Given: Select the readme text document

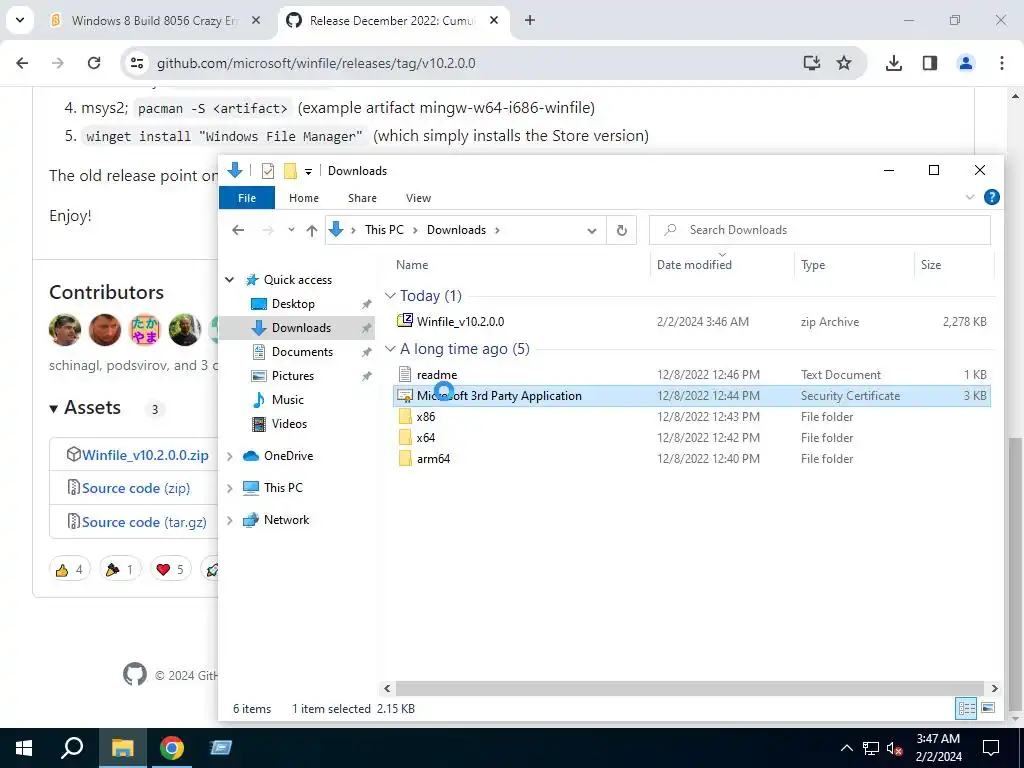Looking at the screenshot, I should (x=692, y=375).
